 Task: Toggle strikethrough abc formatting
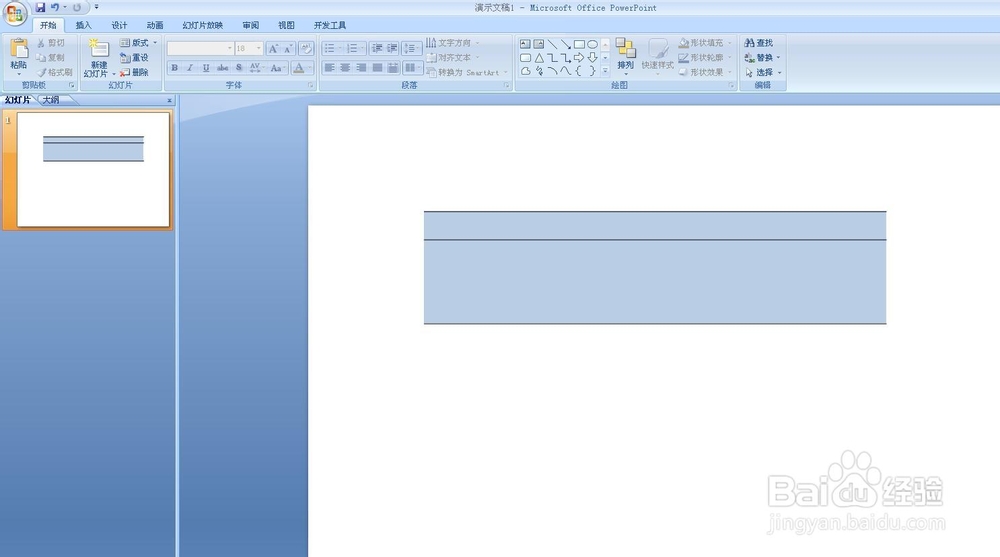[x=222, y=68]
